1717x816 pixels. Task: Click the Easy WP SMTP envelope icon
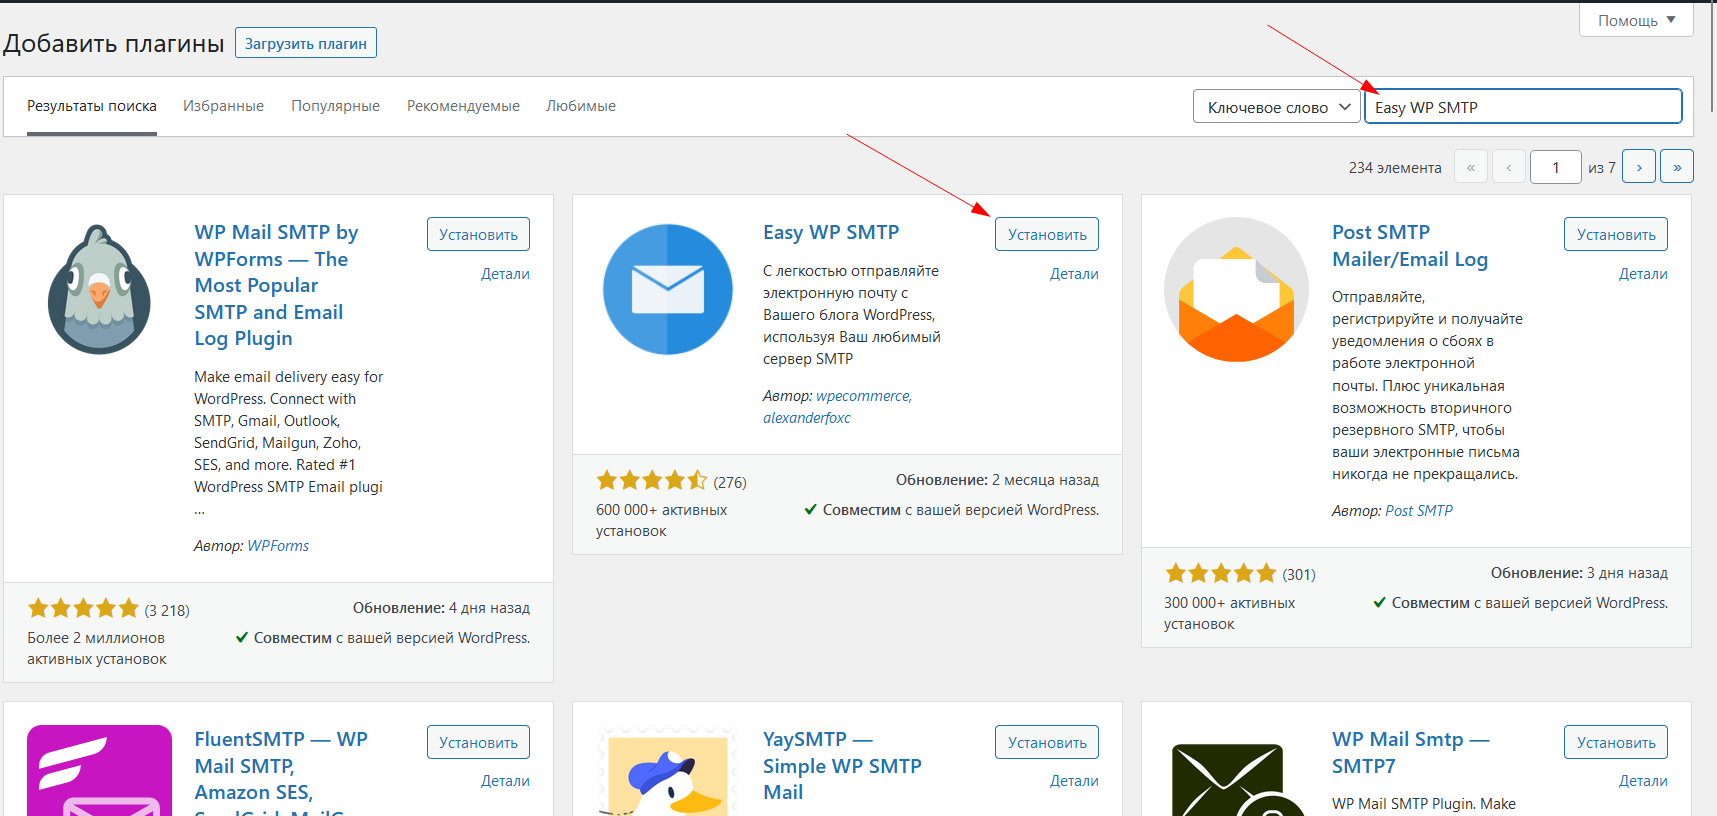point(667,289)
